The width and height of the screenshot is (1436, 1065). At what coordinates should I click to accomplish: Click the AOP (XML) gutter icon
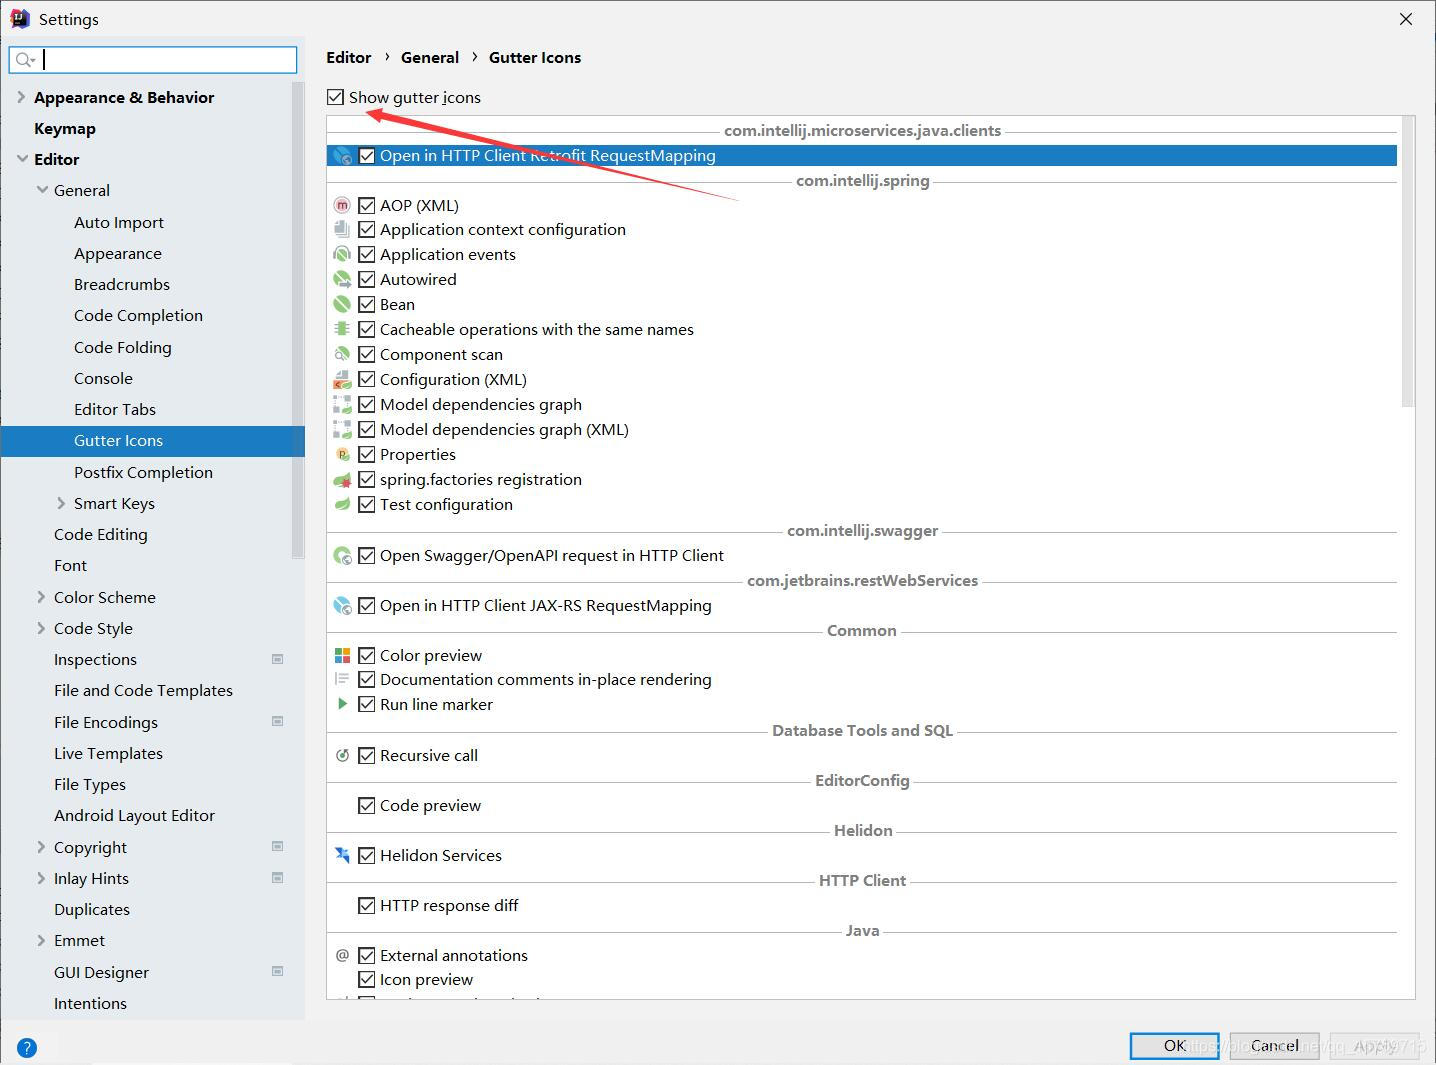(x=342, y=205)
